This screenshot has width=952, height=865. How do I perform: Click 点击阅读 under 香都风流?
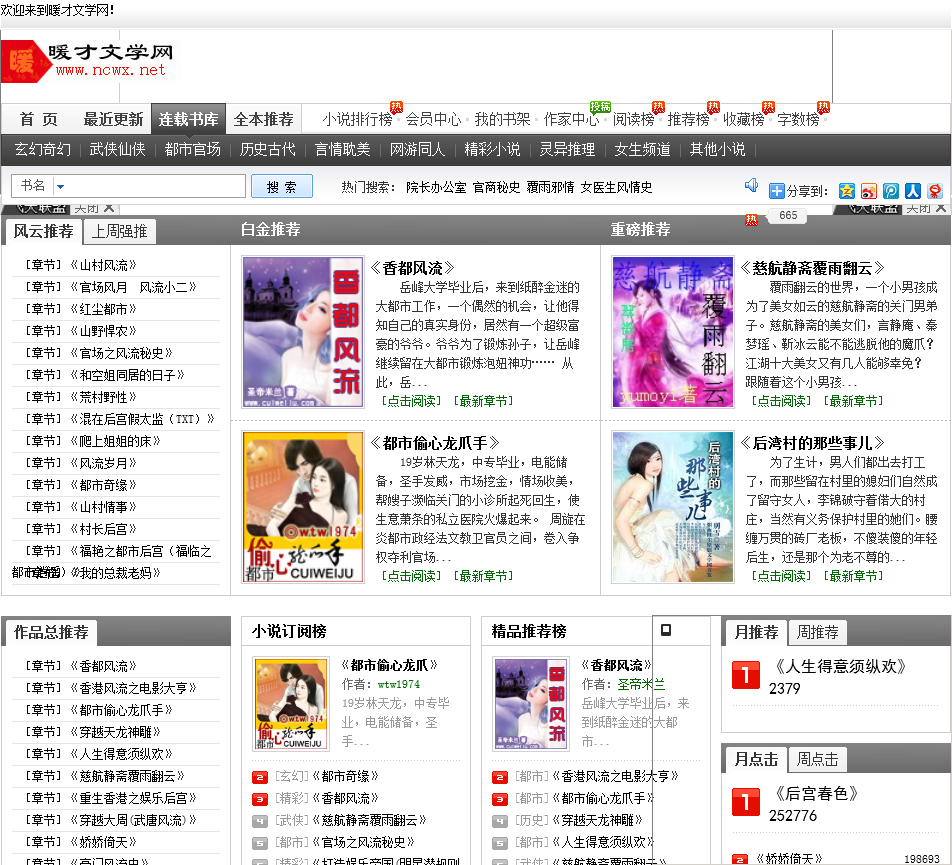pyautogui.click(x=411, y=401)
